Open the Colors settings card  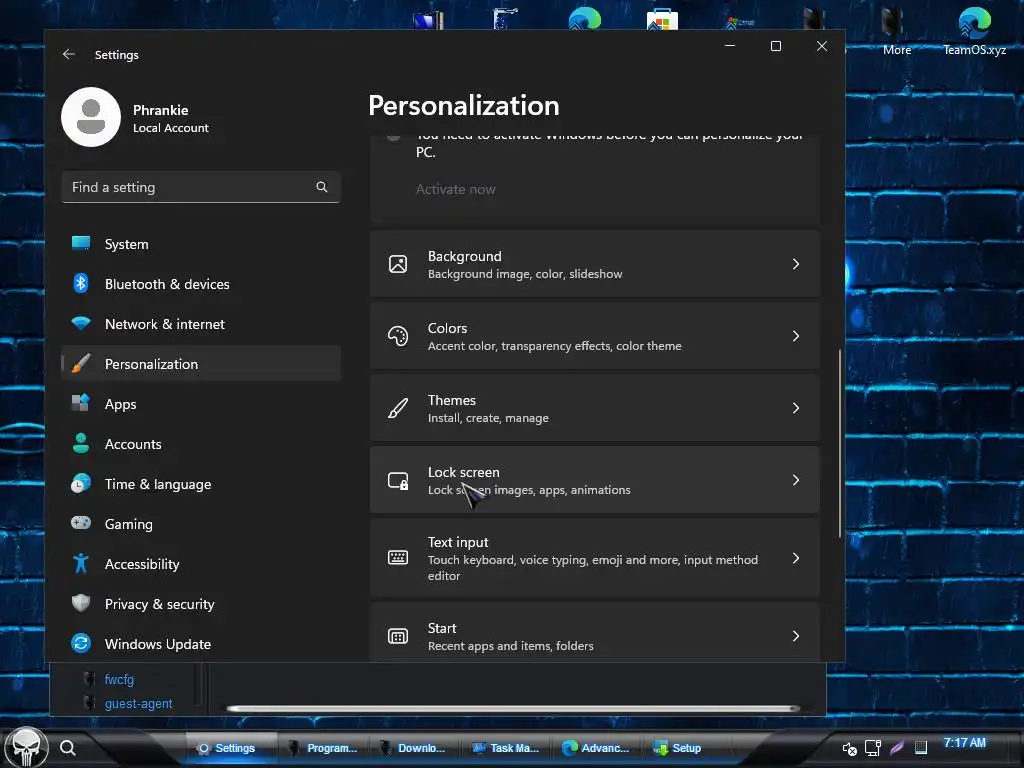pos(594,336)
